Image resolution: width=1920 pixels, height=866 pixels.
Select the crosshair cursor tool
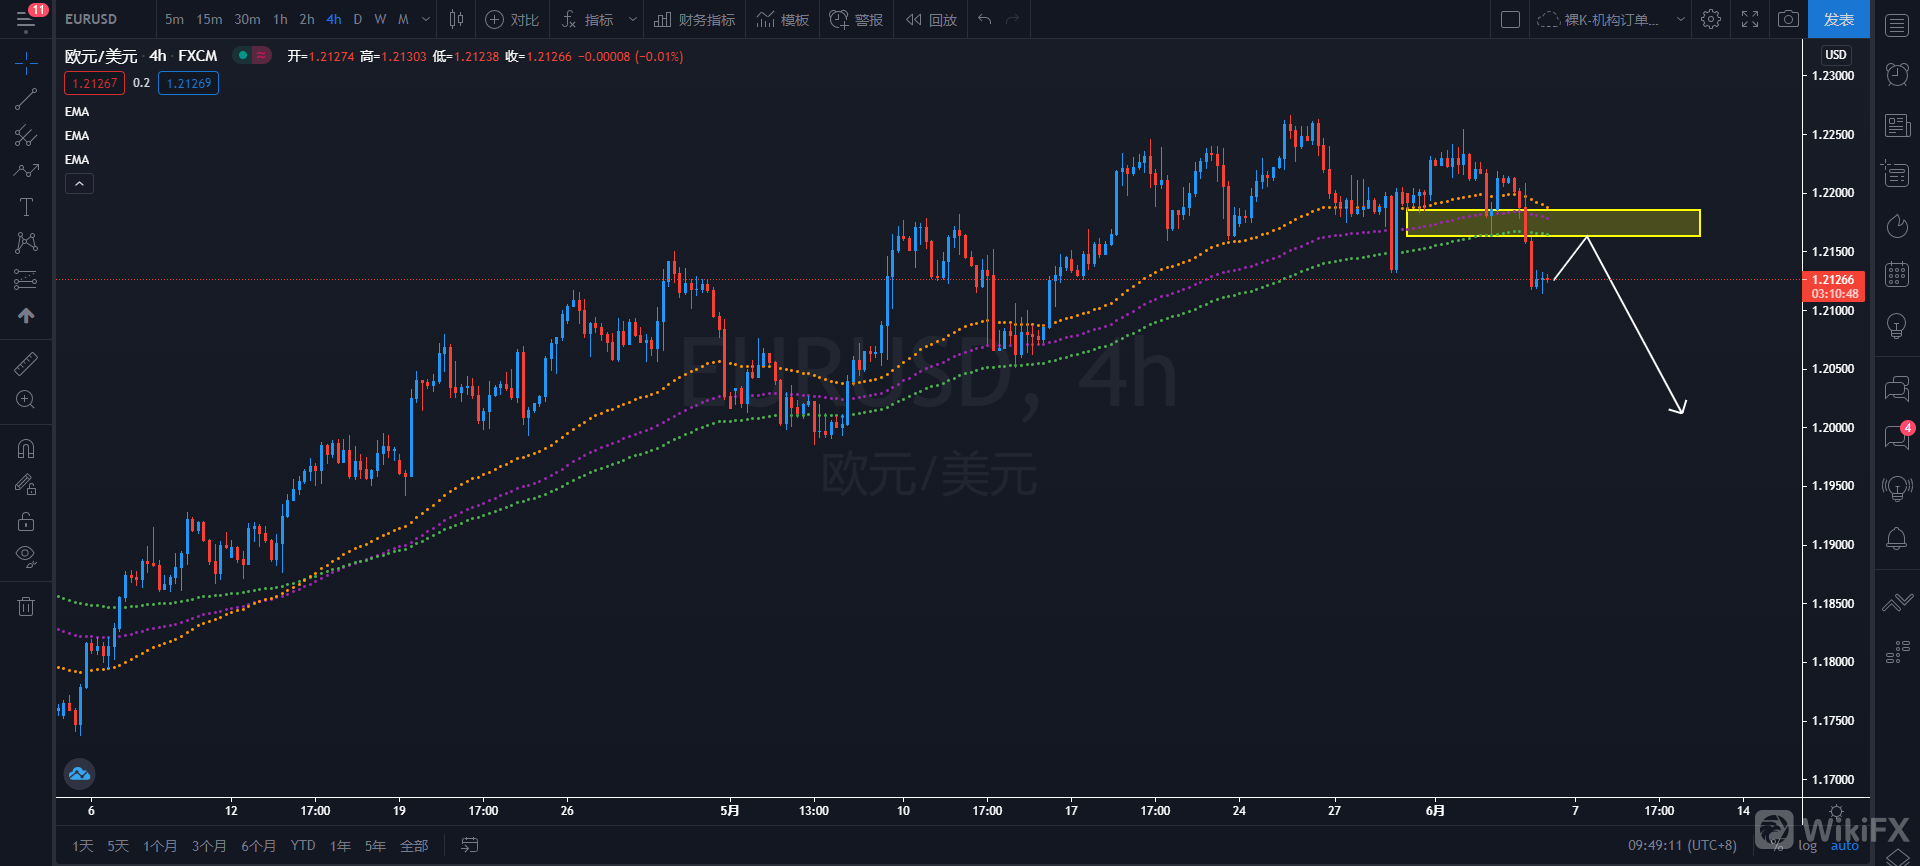point(26,64)
